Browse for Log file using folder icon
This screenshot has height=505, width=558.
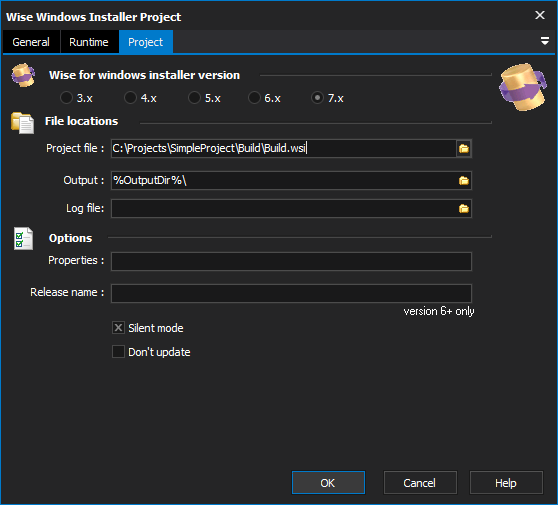pos(464,209)
